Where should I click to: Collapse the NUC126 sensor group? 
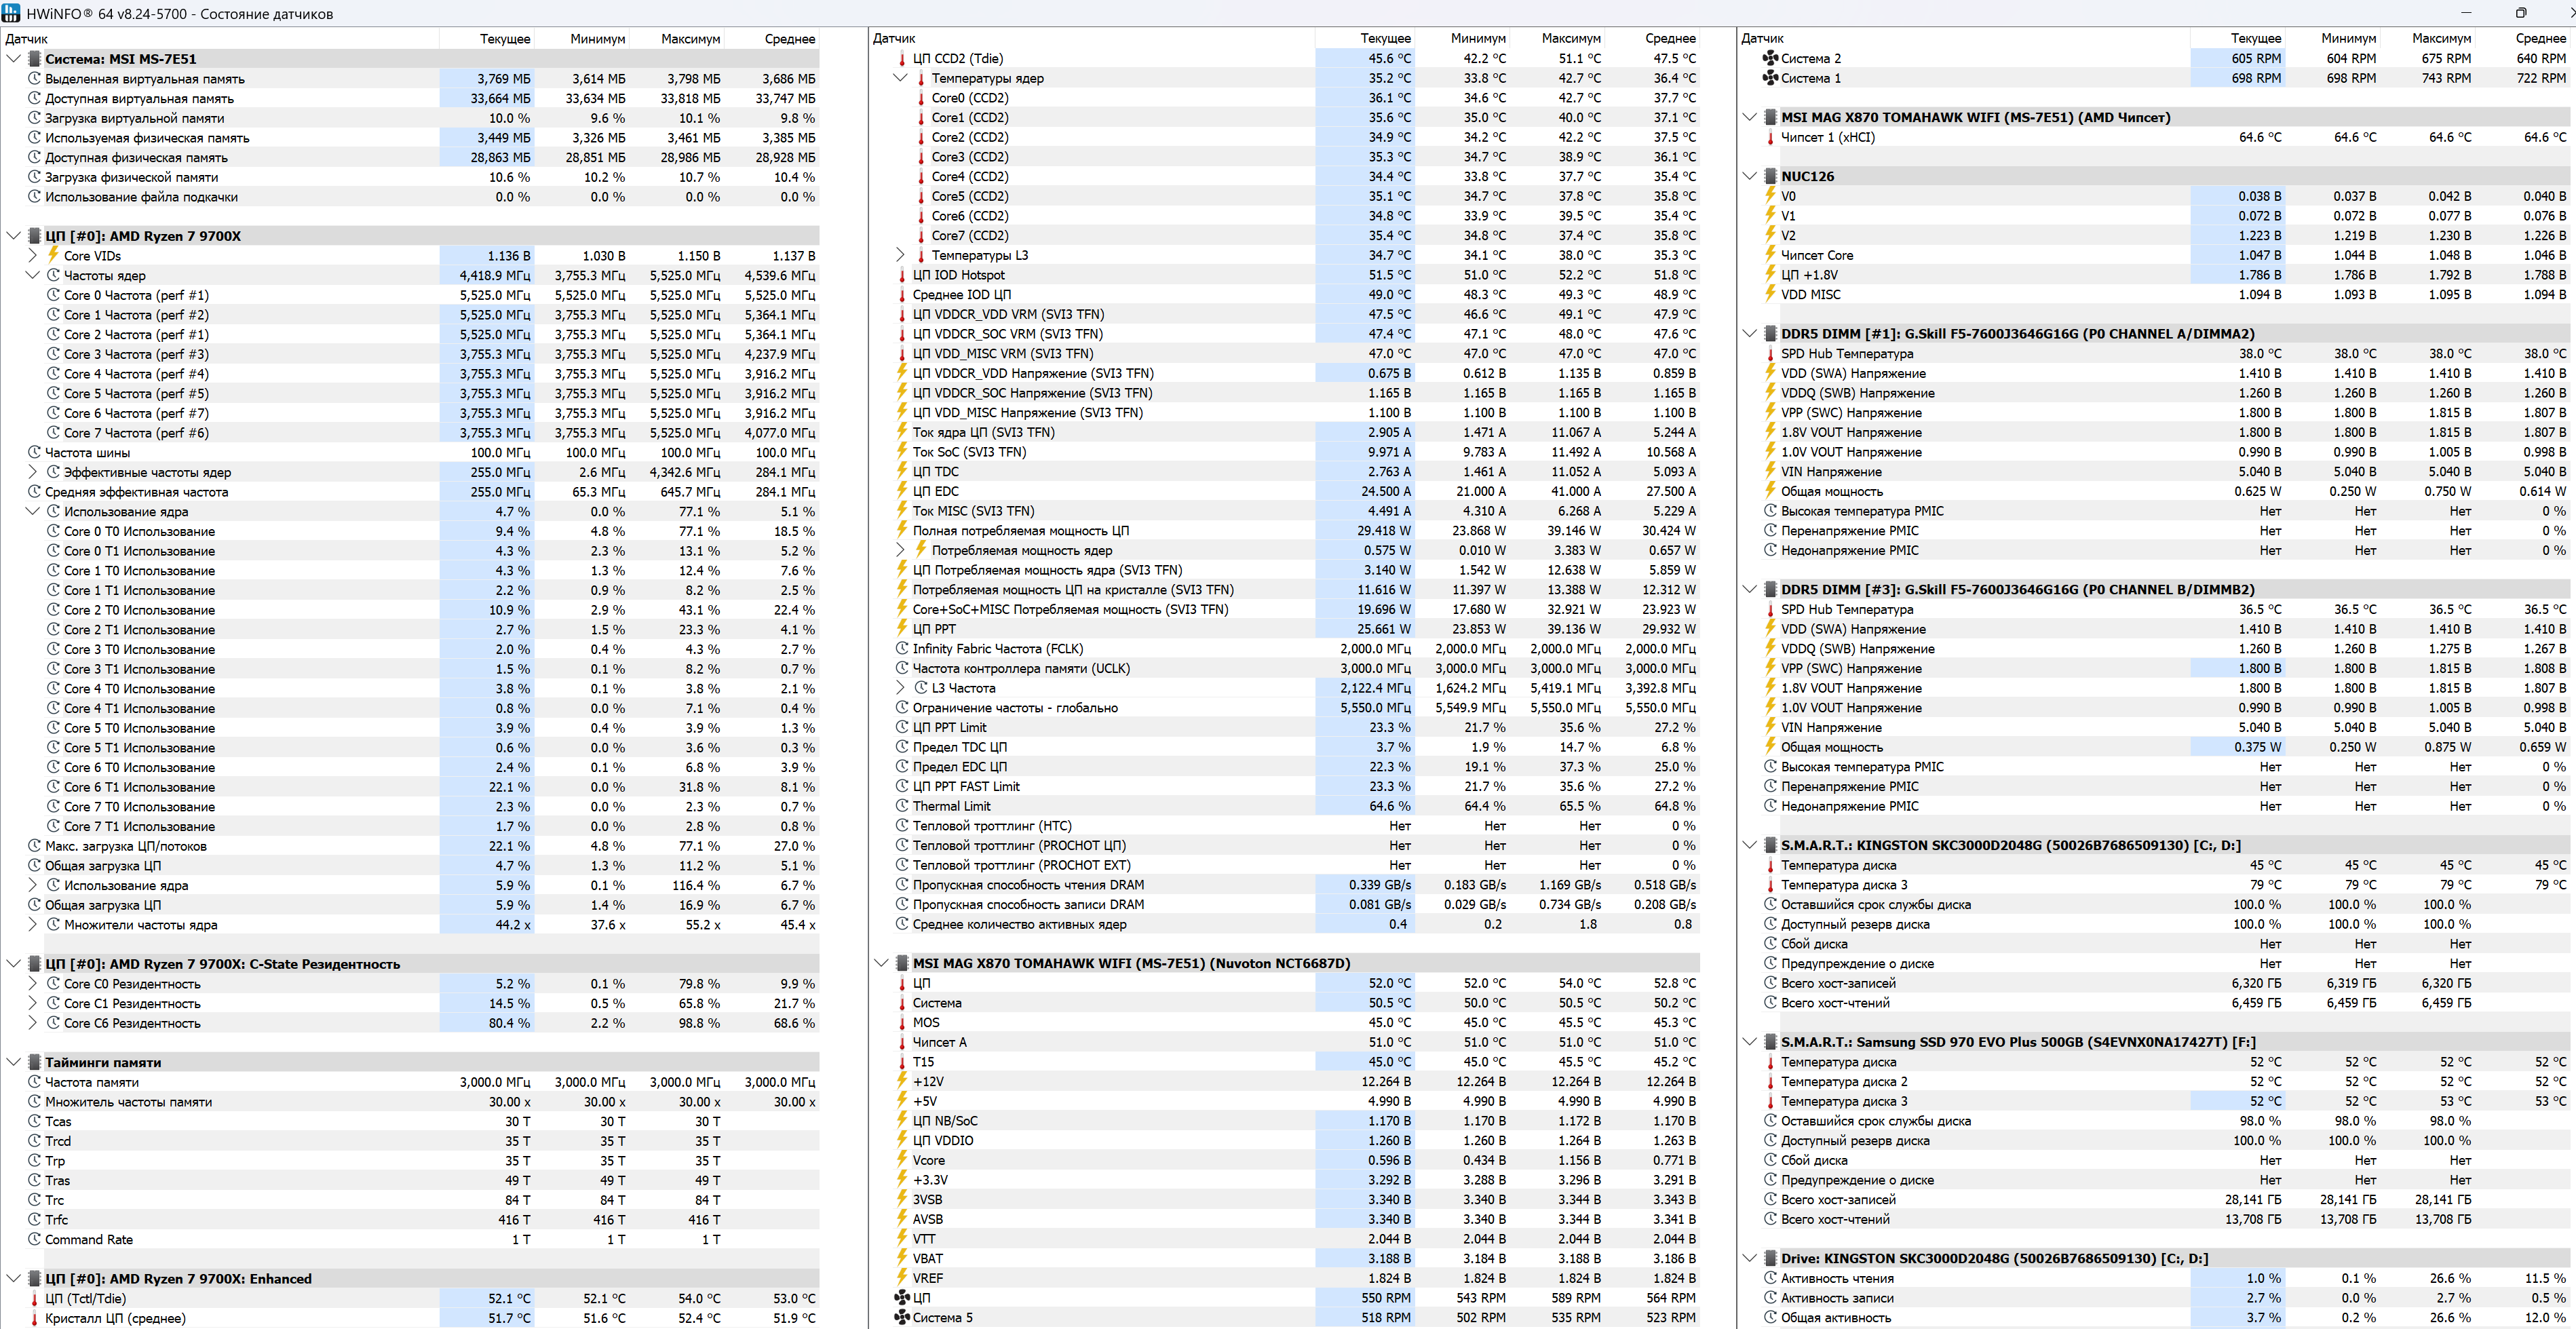tap(1749, 176)
